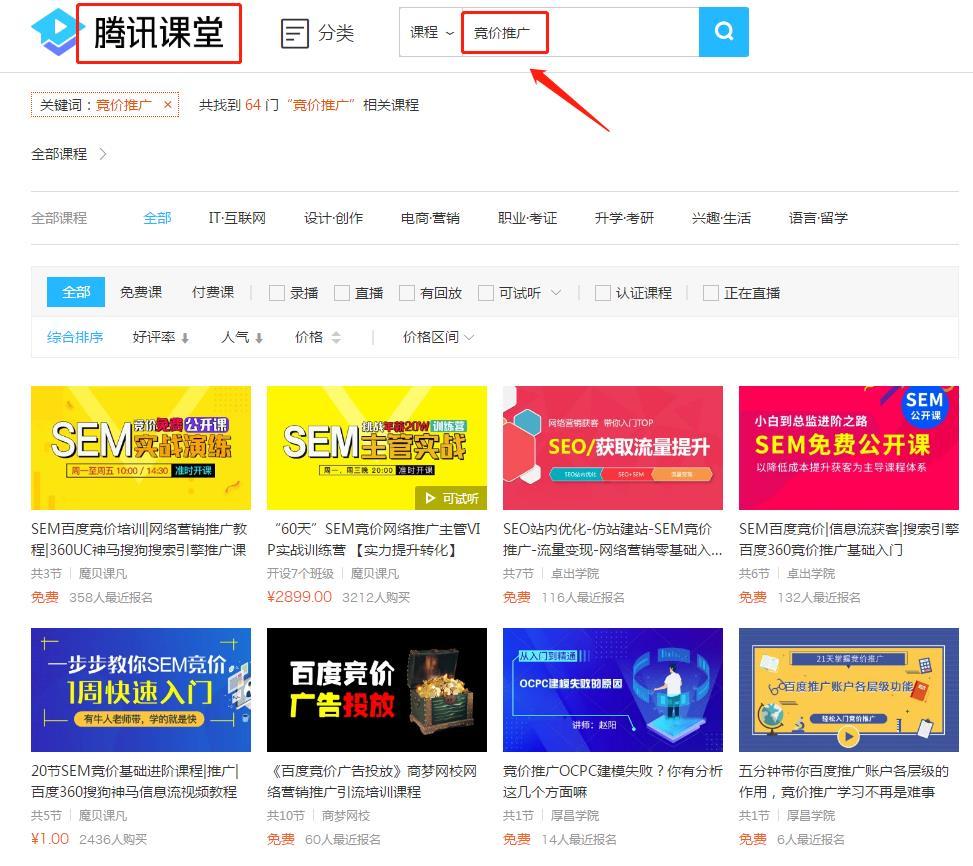This screenshot has height=866, width=973.
Task: Select the 语言·留学 category
Action: (818, 218)
